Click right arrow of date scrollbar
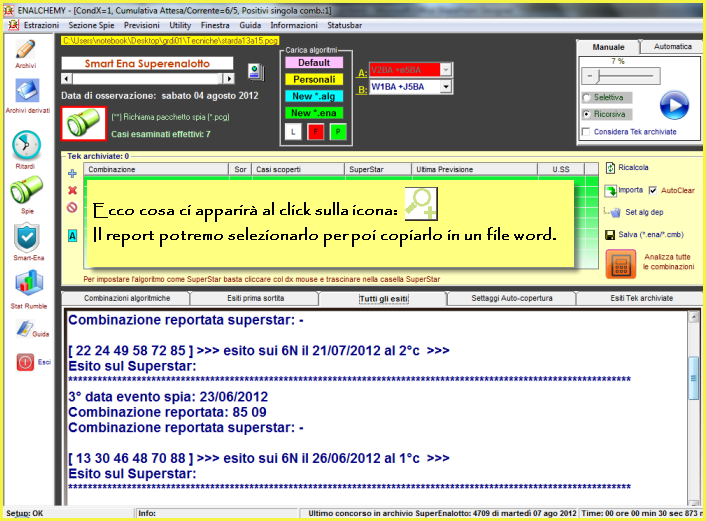Image resolution: width=706 pixels, height=521 pixels. [x=229, y=79]
